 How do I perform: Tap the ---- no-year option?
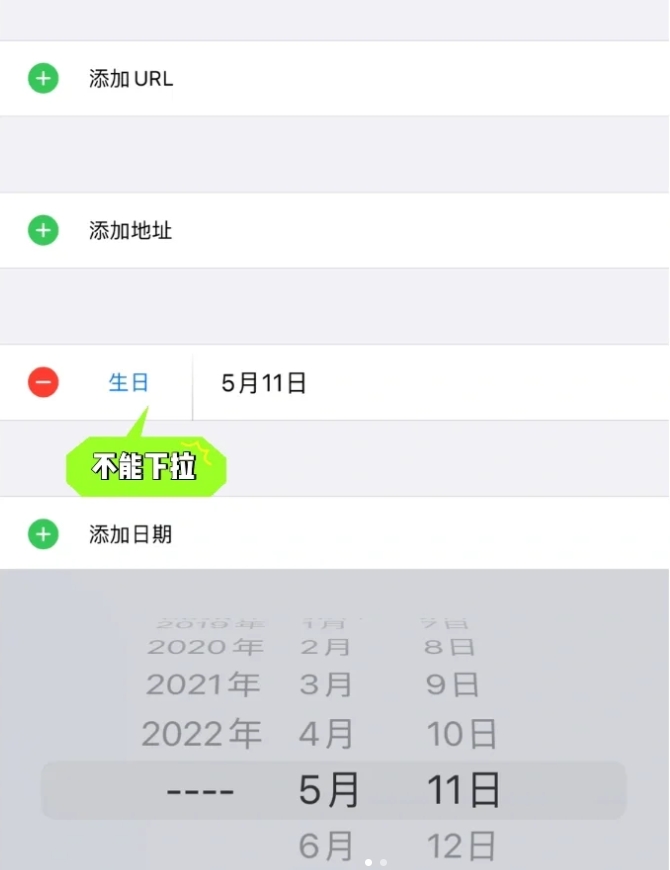coord(201,791)
